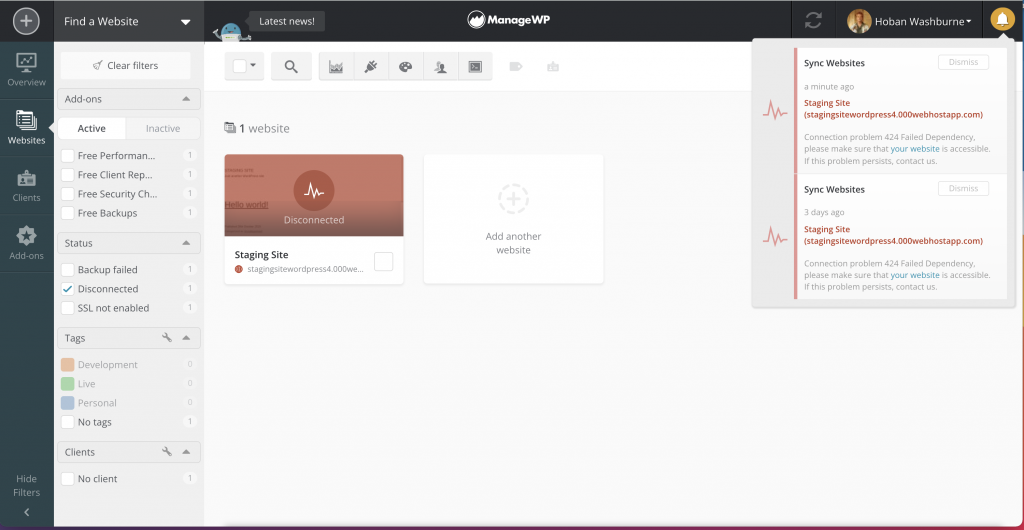
Task: Open the performance chart toolbar icon
Action: coord(336,67)
